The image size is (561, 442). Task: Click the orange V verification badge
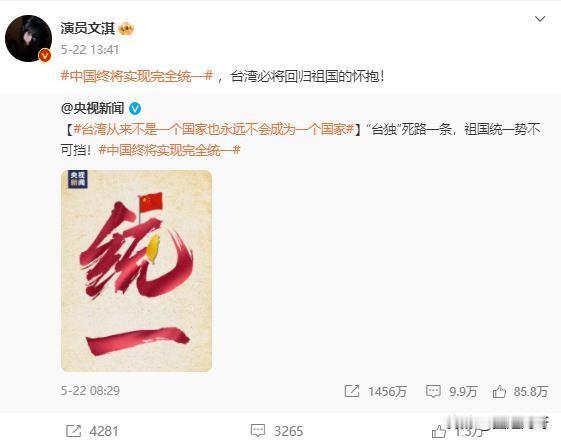[45, 55]
